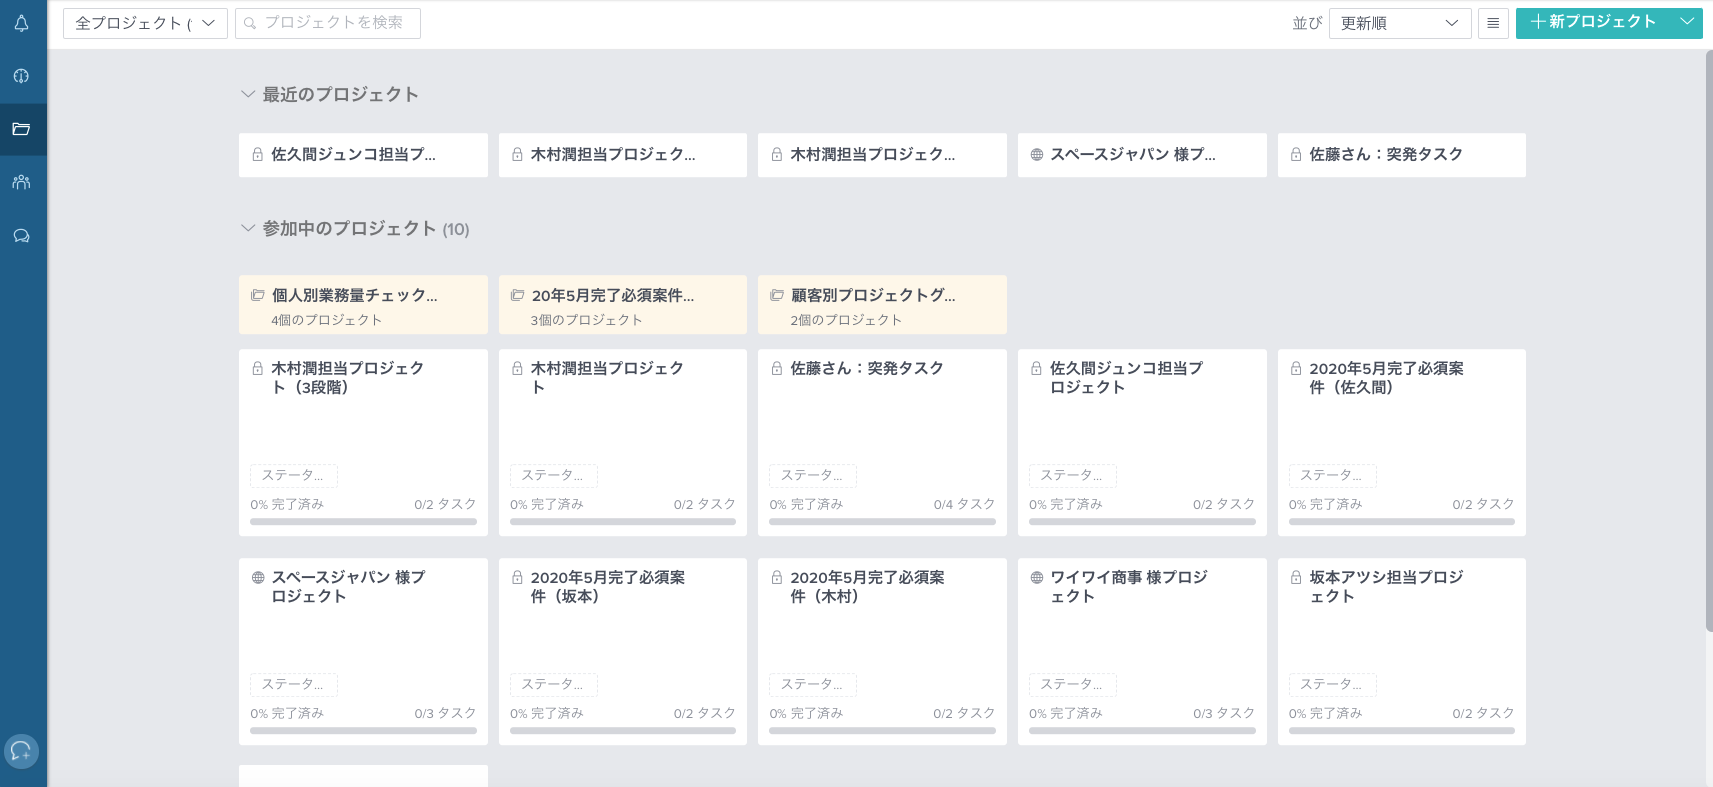Select the projects folder icon in the sidebar

coord(21,129)
